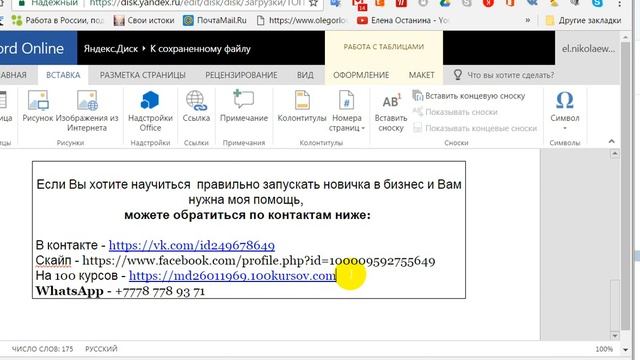
Task: Add a comment with the Примечание icon
Action: click(244, 106)
